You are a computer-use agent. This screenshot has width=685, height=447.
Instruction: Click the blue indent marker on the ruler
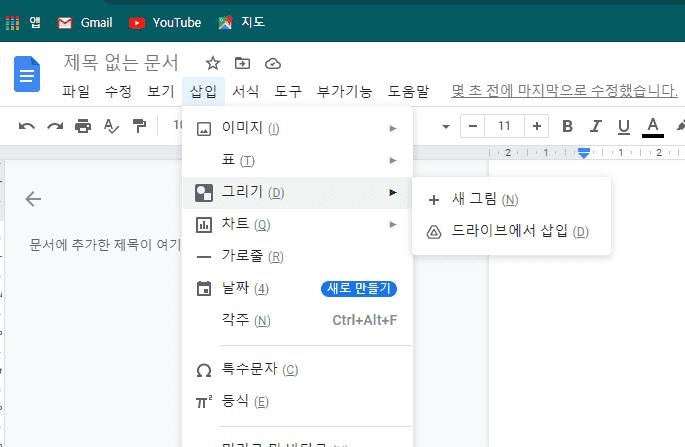(x=584, y=153)
